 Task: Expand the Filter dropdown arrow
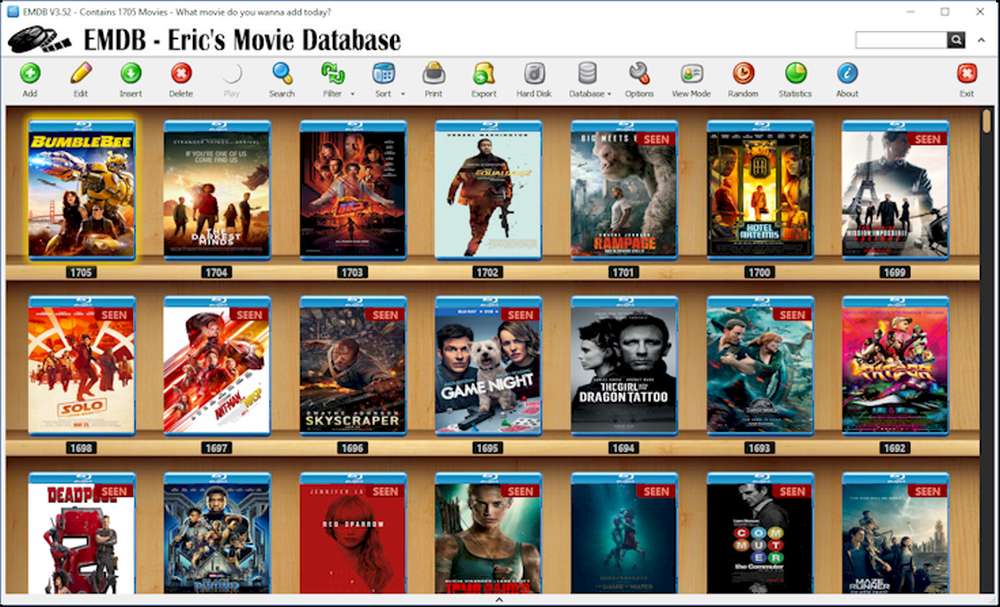click(x=353, y=94)
